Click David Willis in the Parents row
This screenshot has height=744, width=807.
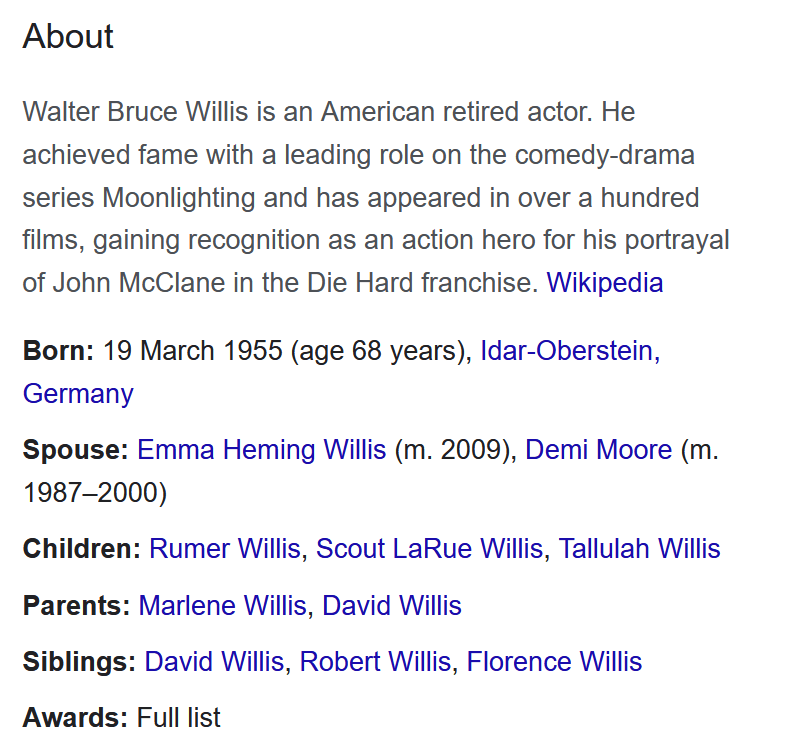tap(392, 605)
